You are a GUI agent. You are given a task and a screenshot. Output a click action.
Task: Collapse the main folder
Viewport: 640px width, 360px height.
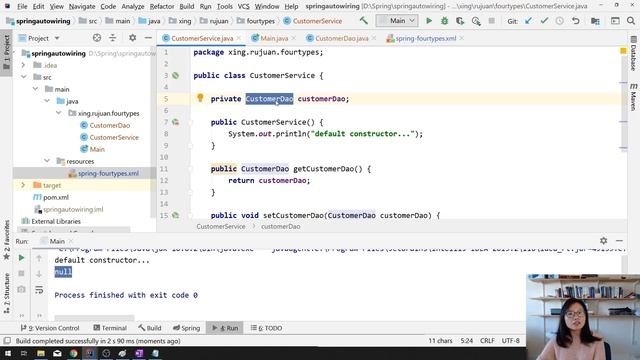[36, 89]
